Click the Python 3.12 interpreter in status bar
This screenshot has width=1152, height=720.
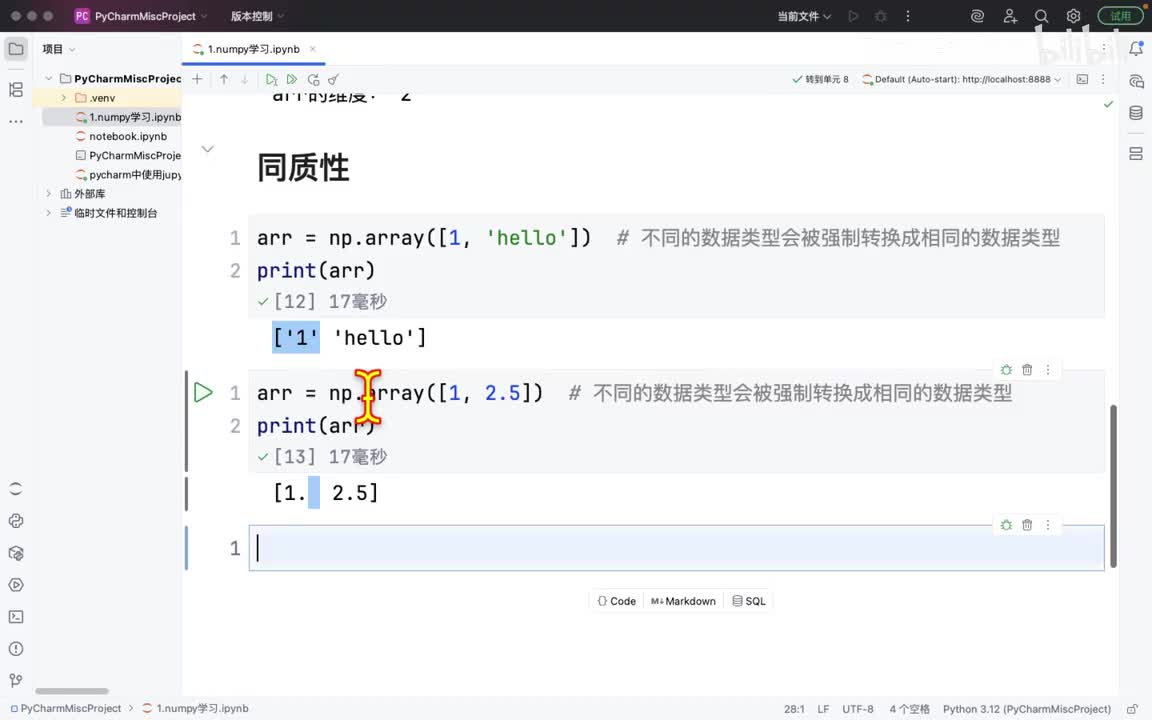click(x=1026, y=709)
